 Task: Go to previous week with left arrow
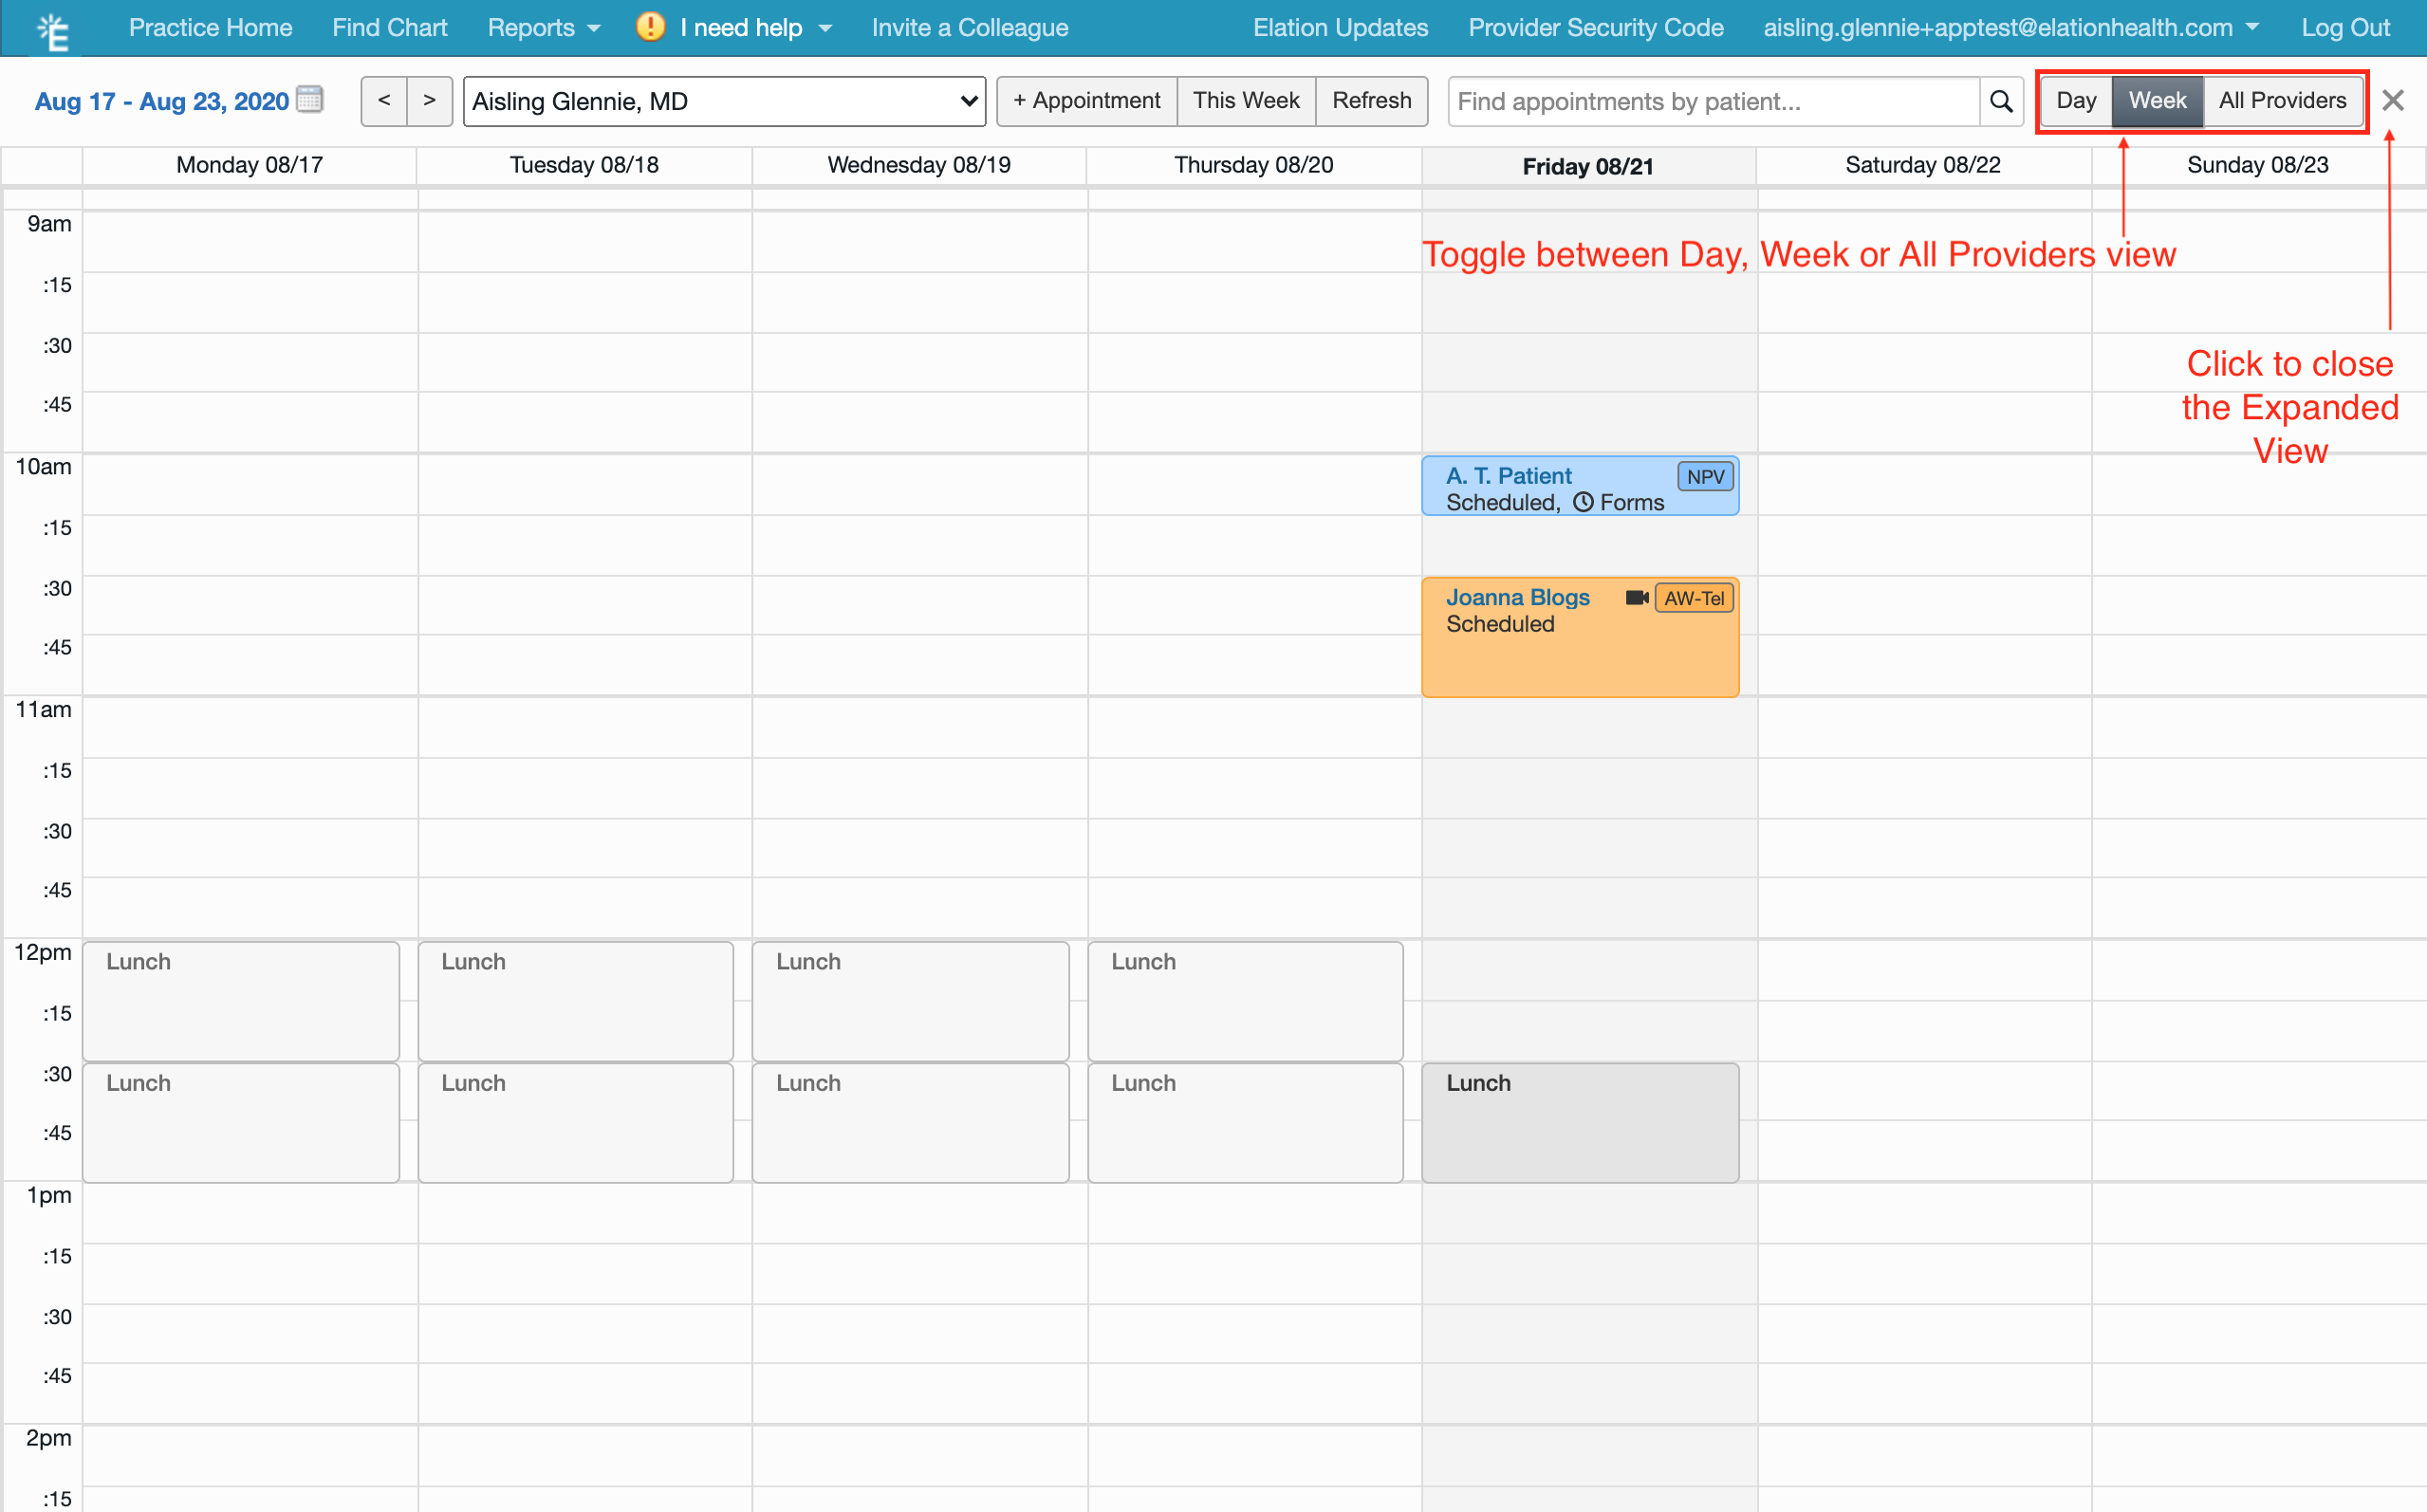383,101
